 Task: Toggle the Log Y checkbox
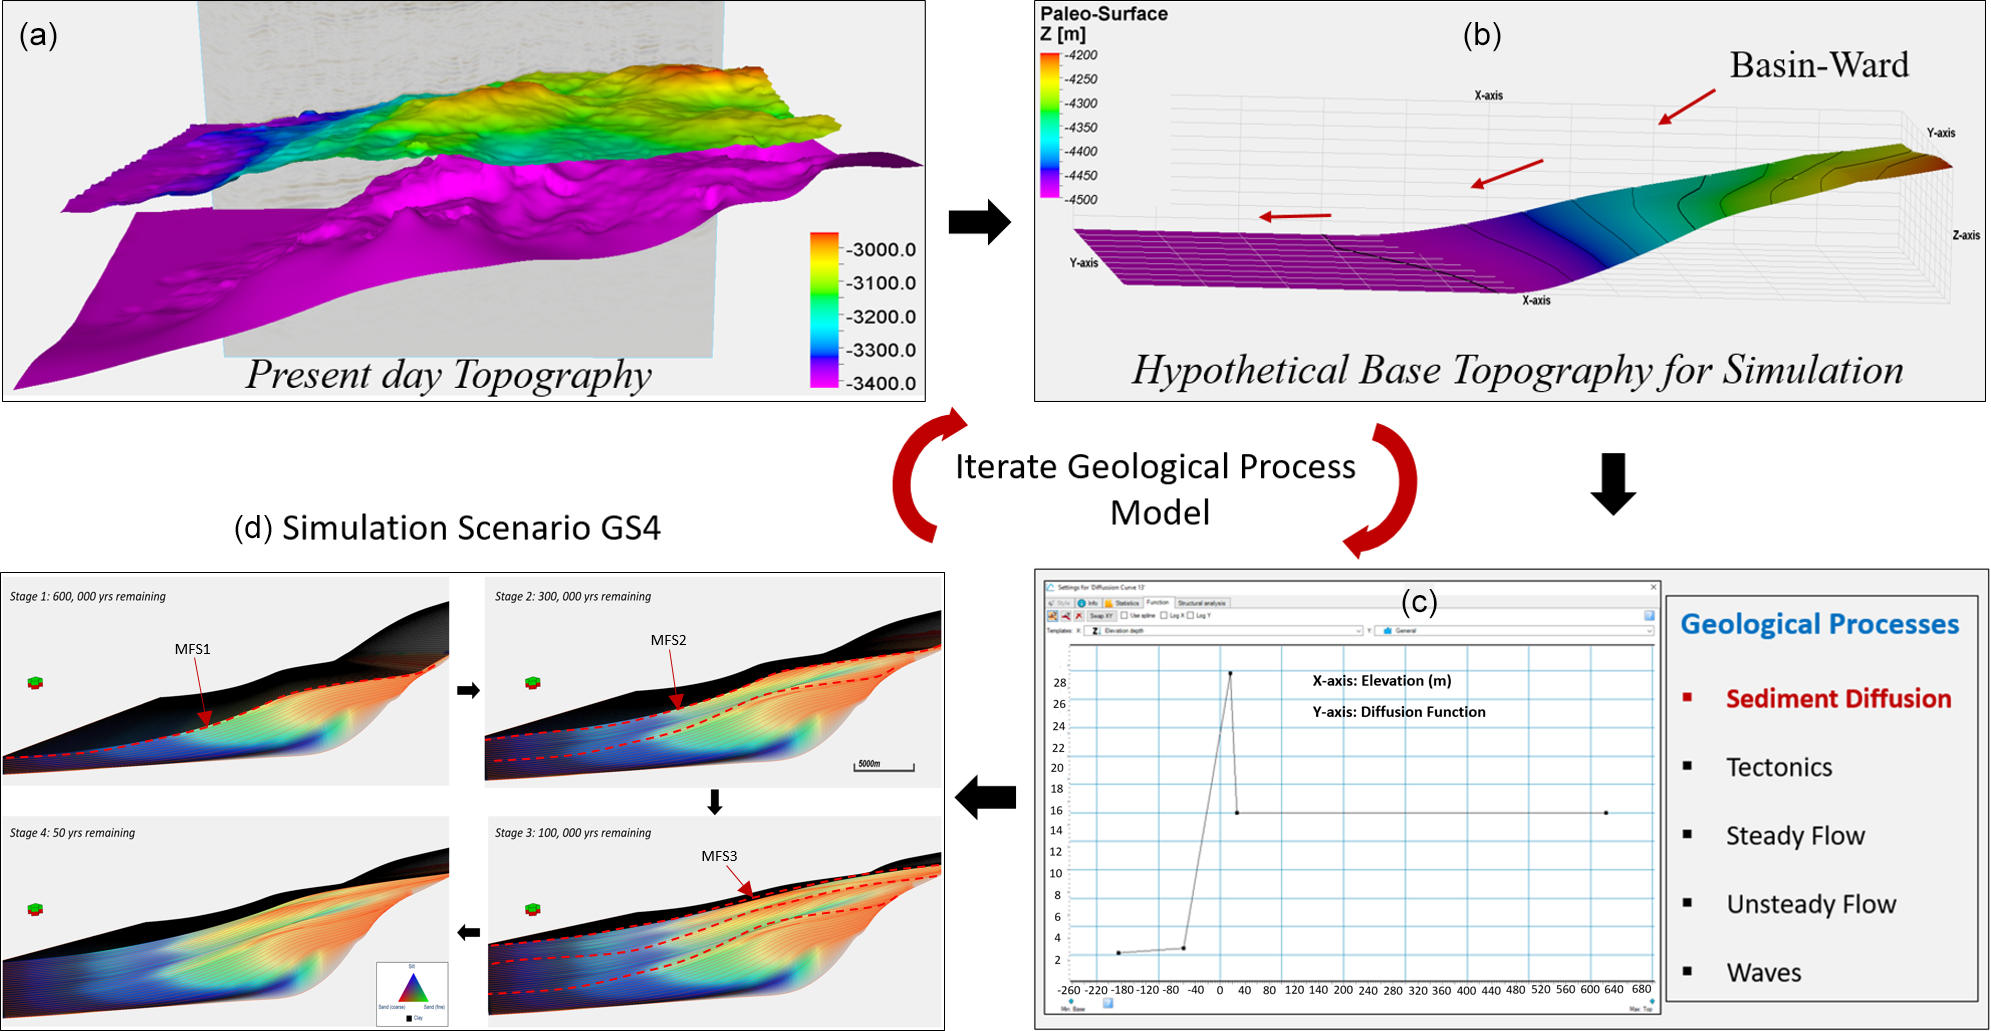pos(1190,616)
